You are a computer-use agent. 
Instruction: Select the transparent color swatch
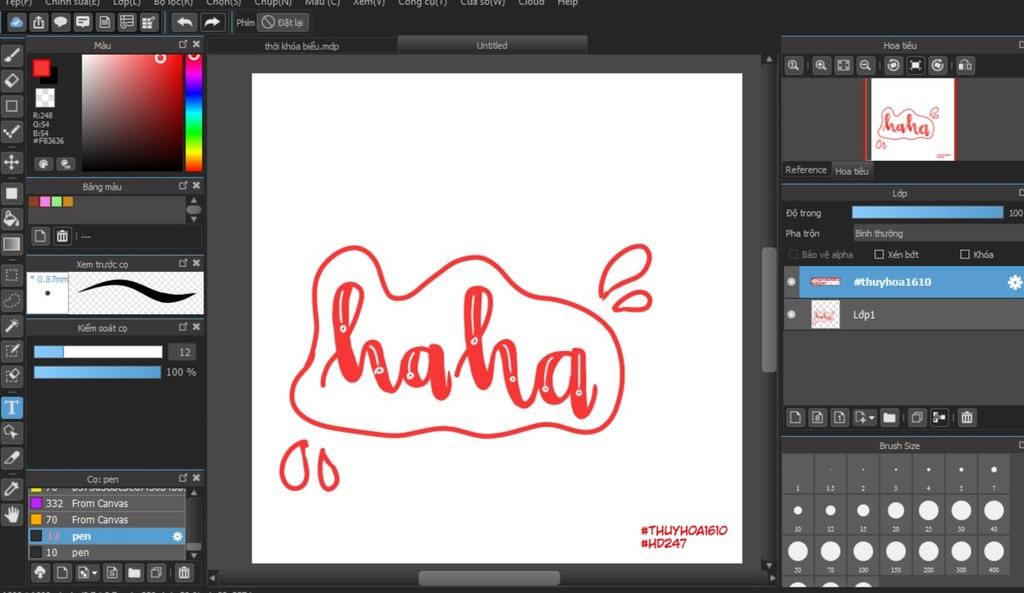pos(45,98)
